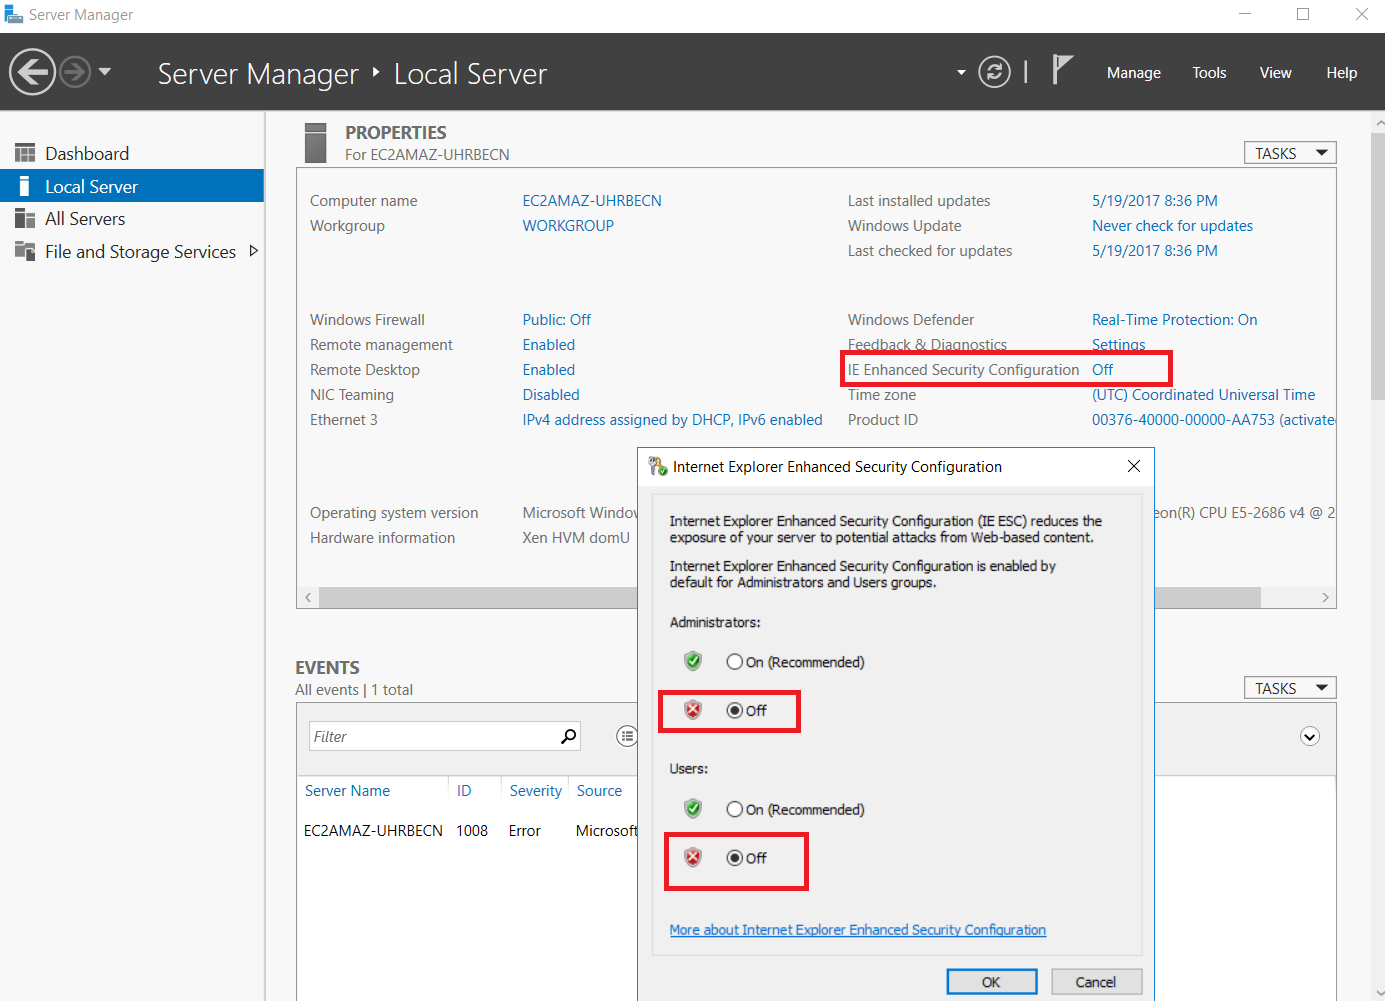Click the properties horizontal scrollbar left arrow

(308, 597)
